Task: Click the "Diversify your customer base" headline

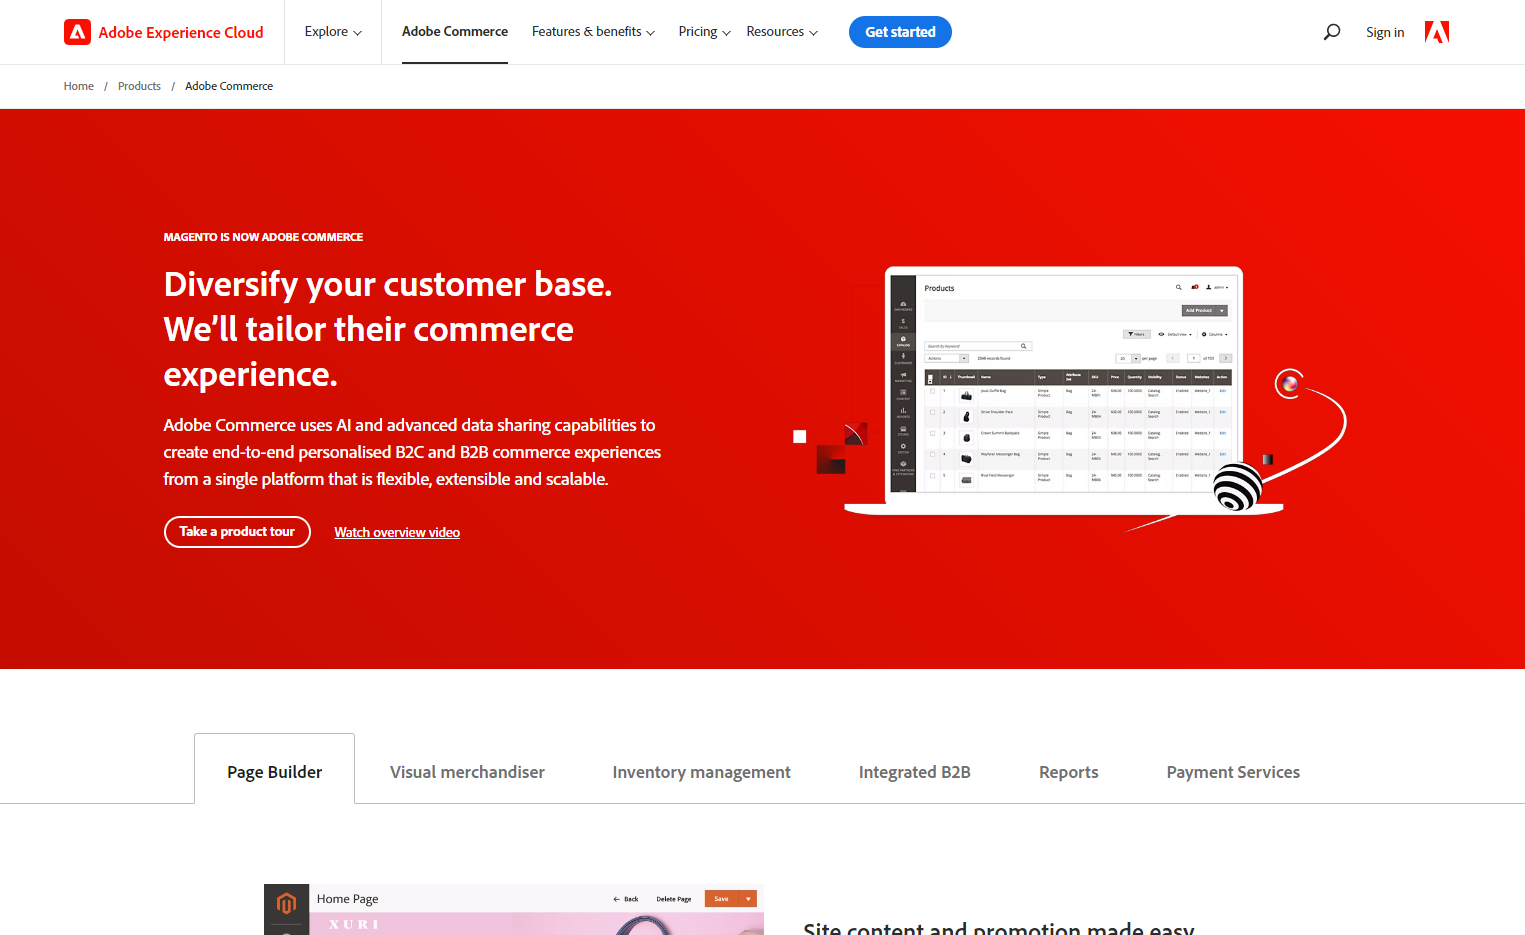Action: (388, 329)
